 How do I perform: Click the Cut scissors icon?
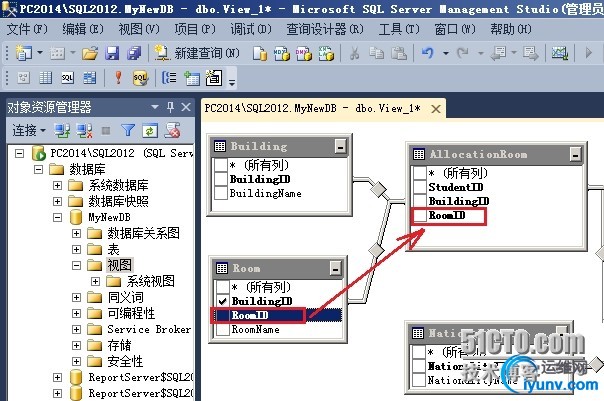tap(354, 53)
